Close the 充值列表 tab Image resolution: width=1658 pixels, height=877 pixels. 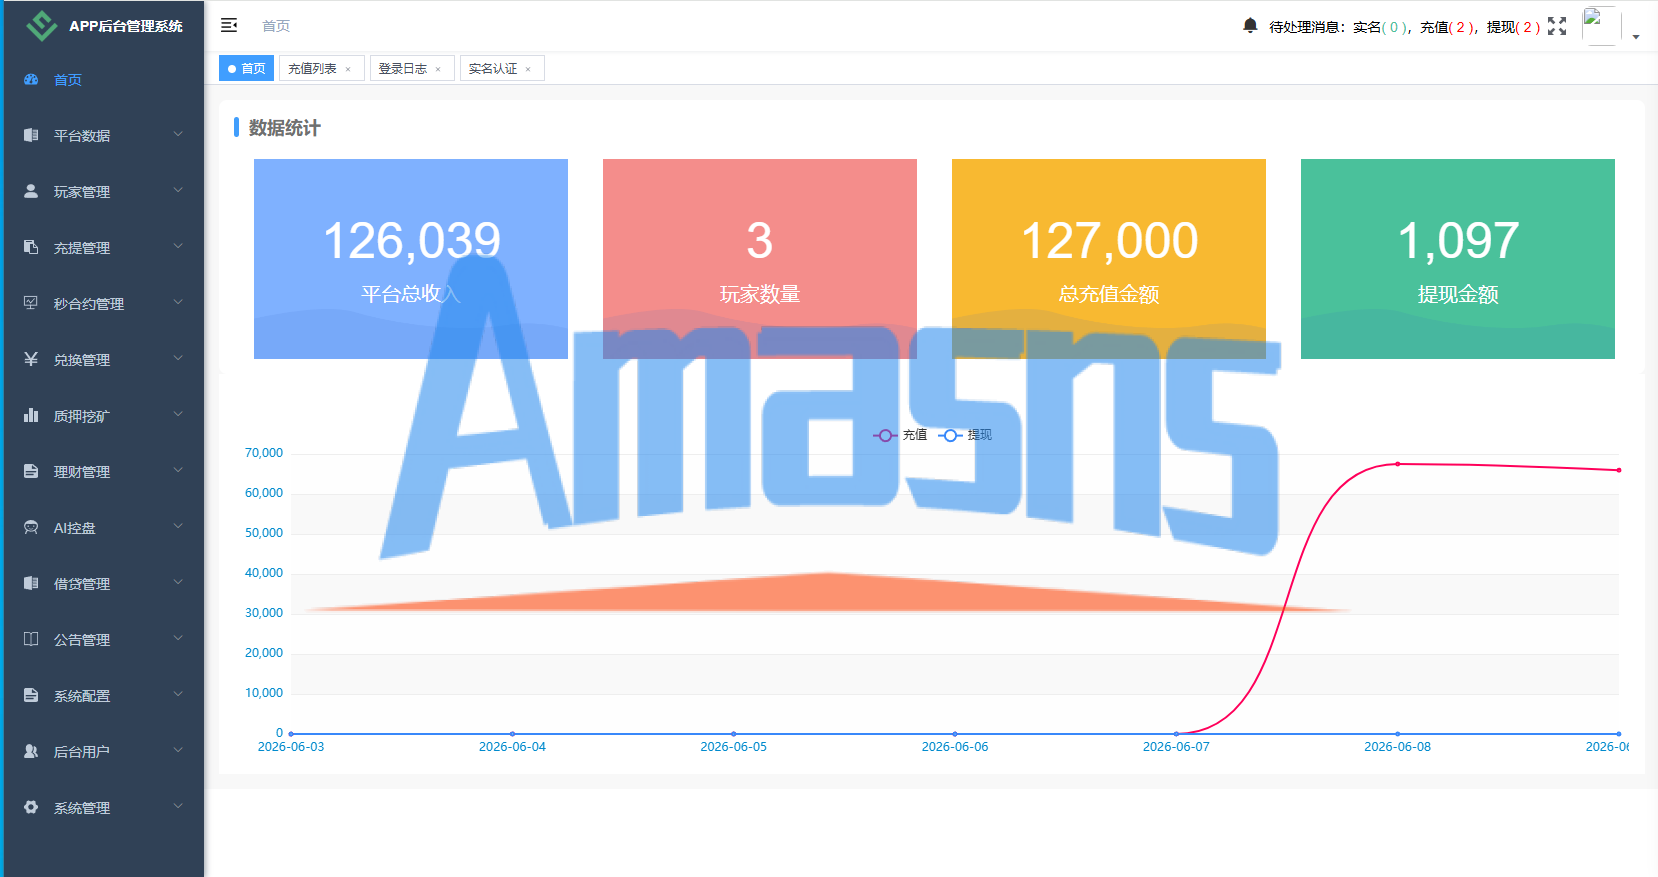348,69
